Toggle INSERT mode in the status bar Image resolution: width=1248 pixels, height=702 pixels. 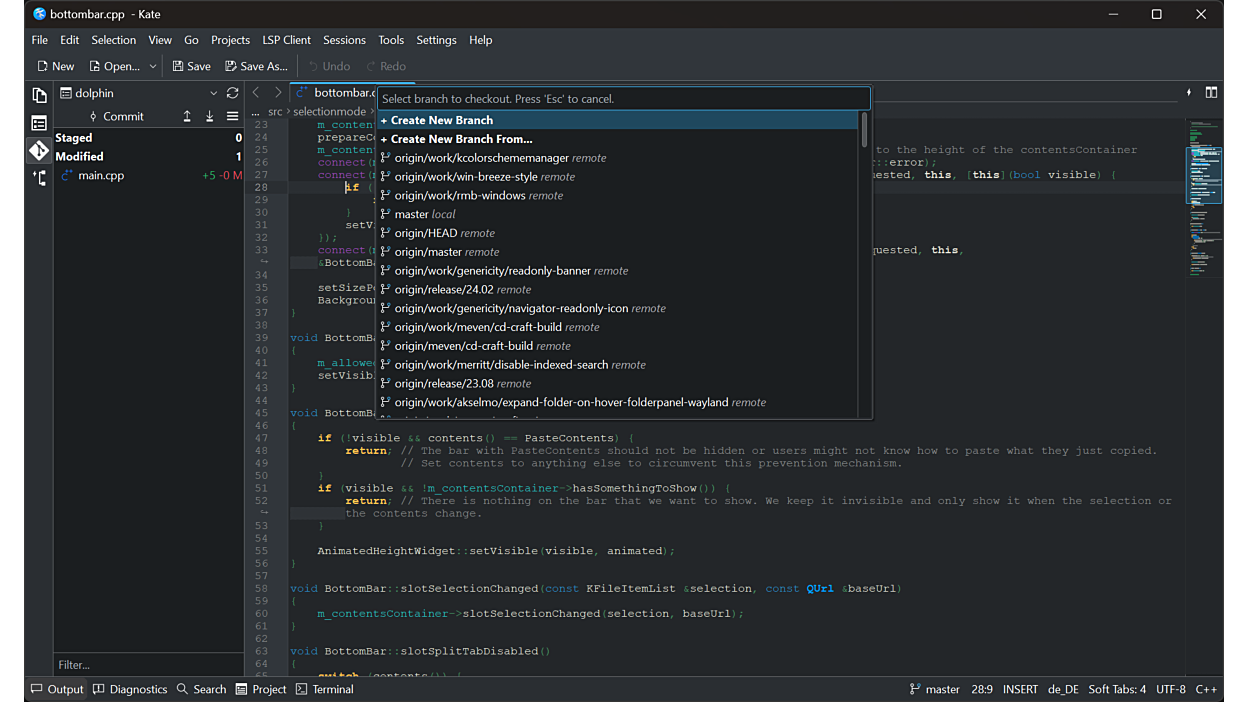[x=1020, y=689]
